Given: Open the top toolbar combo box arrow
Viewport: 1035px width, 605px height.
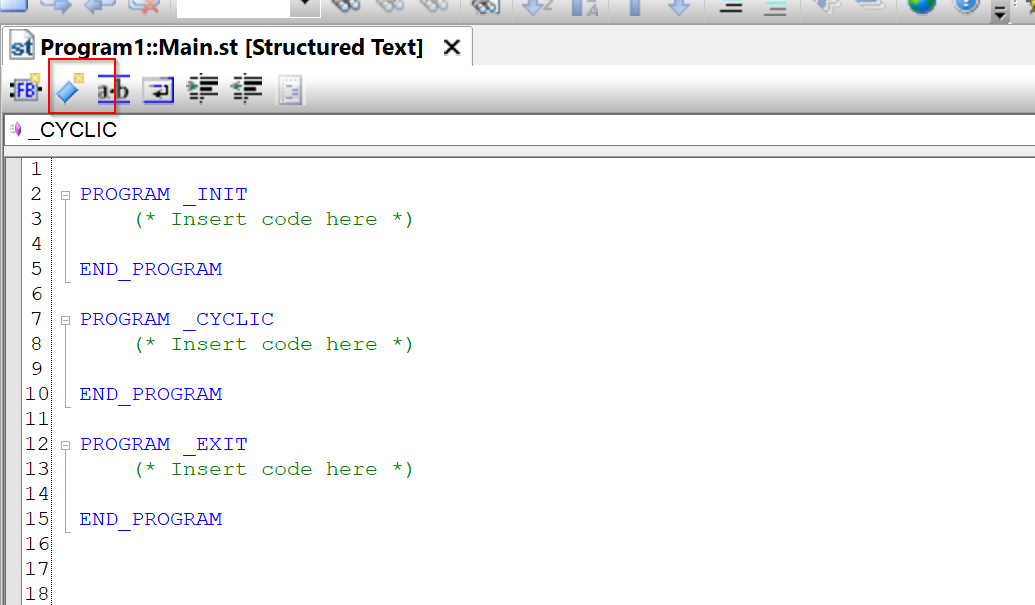Looking at the screenshot, I should click(x=305, y=5).
